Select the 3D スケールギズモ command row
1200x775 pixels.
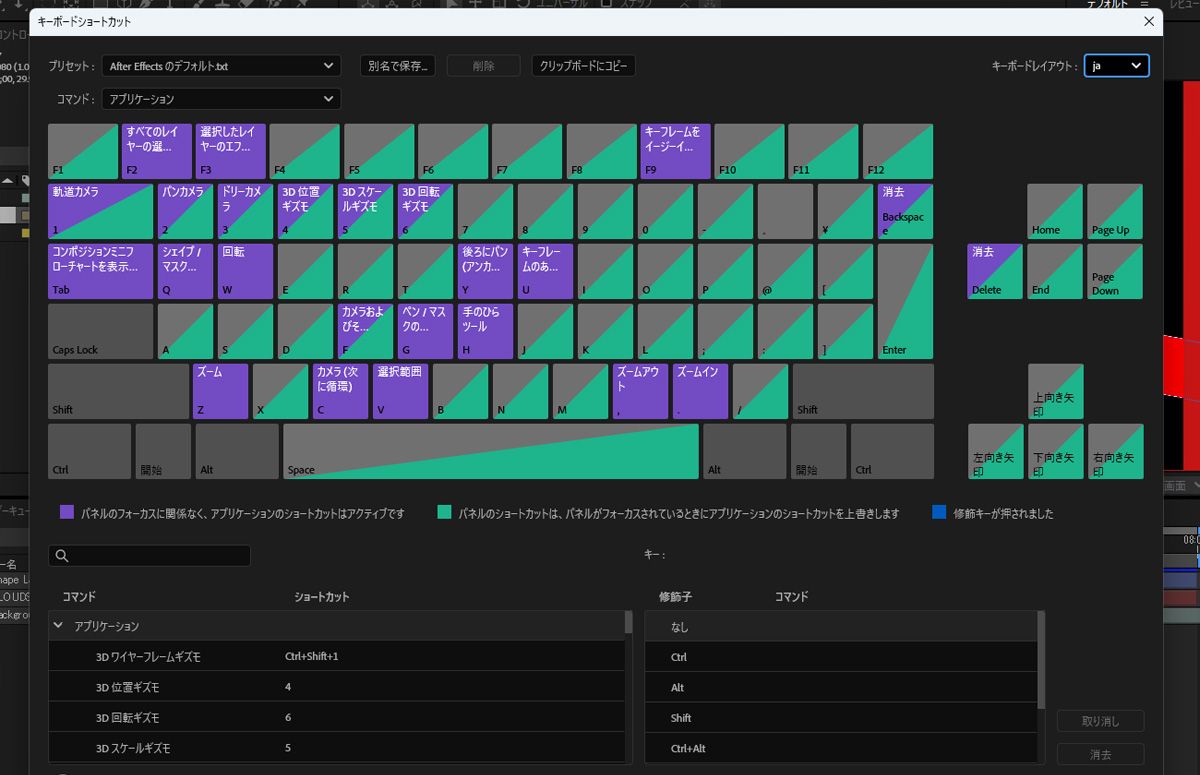point(336,748)
